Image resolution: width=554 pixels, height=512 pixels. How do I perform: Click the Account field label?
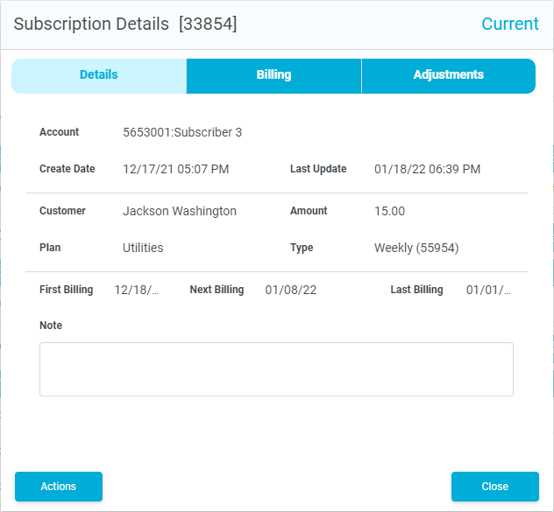tap(59, 132)
